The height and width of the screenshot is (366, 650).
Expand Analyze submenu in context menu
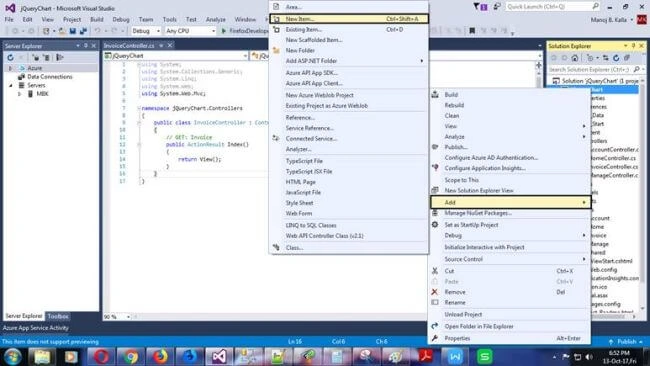(x=509, y=136)
